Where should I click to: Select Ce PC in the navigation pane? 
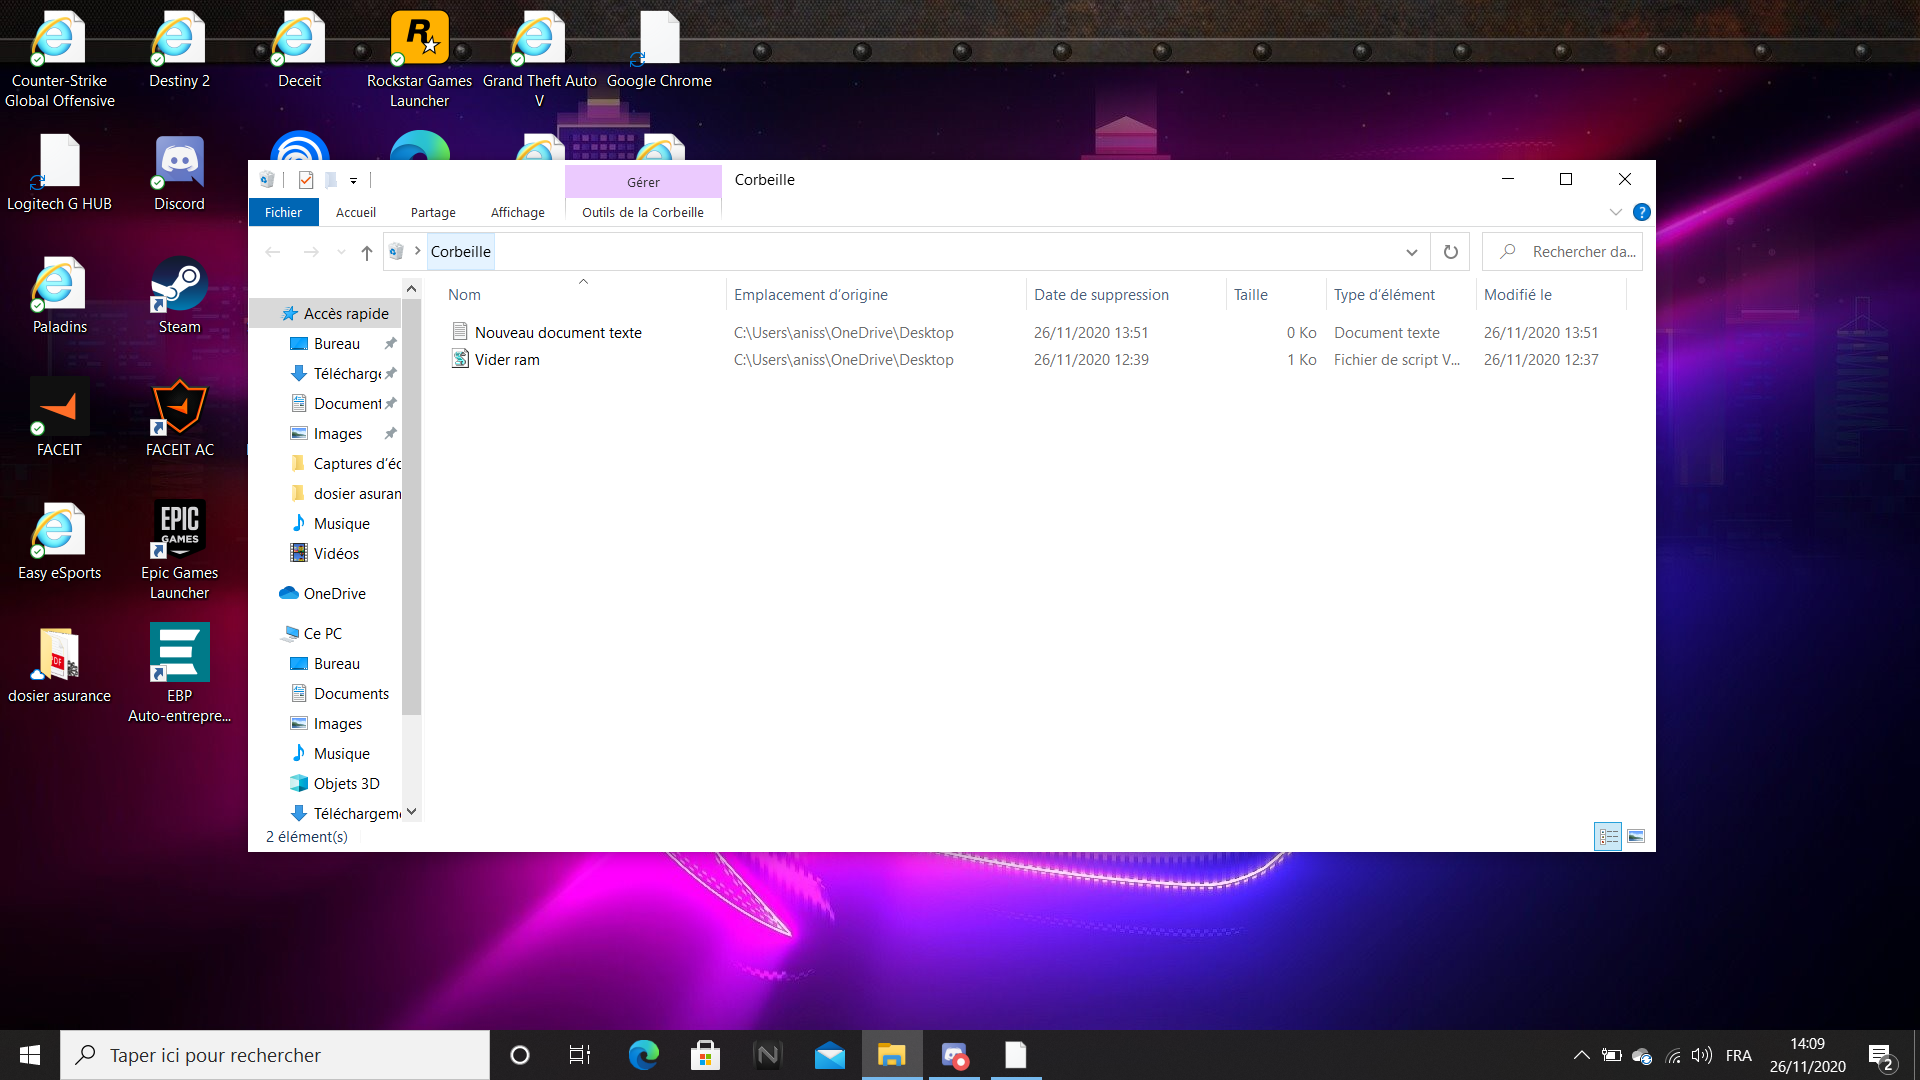[312, 634]
